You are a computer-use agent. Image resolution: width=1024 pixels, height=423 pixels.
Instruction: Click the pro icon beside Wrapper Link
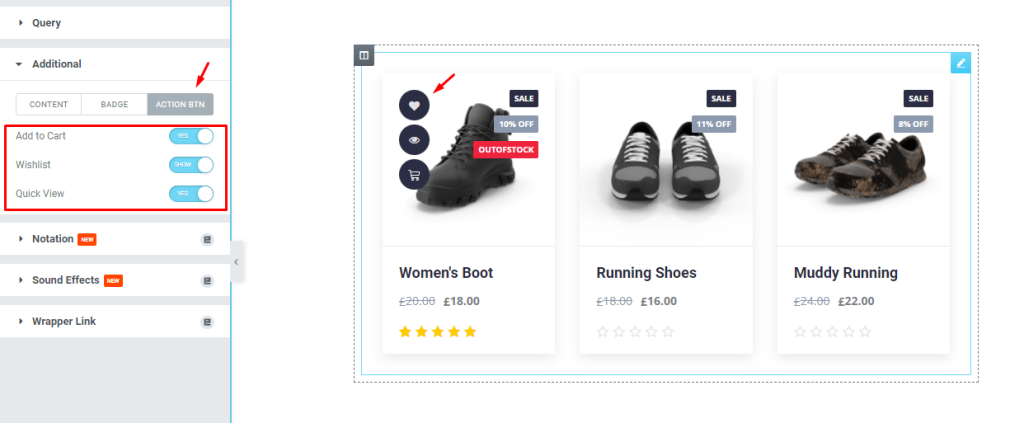point(207,322)
